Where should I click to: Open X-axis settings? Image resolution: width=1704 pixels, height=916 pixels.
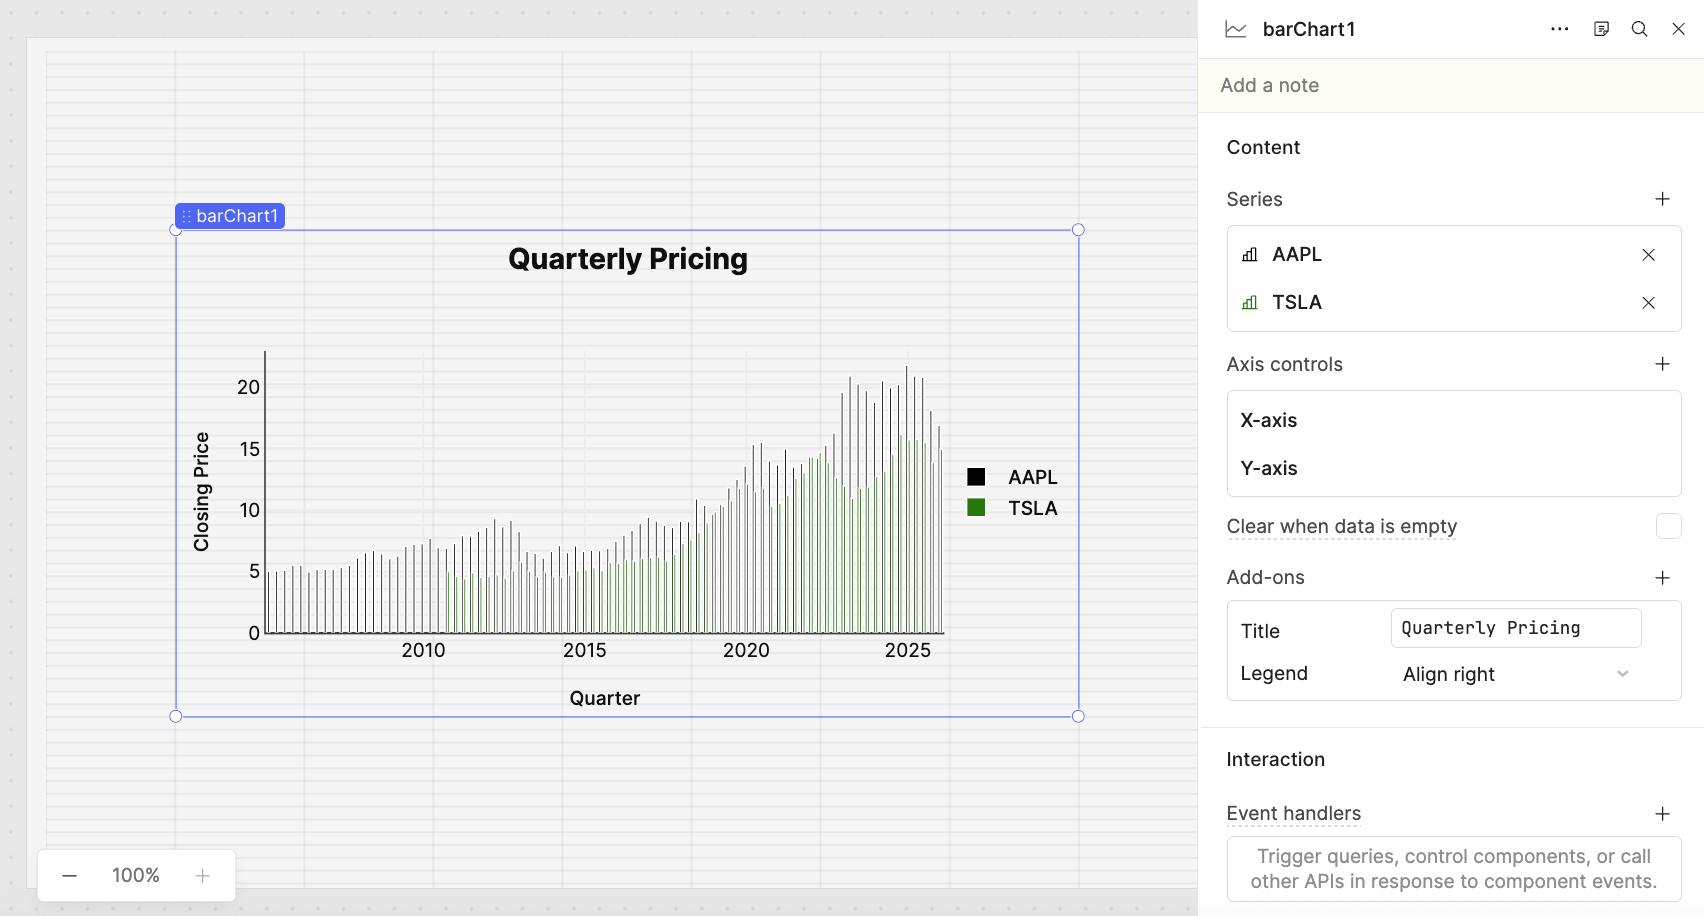point(1268,420)
